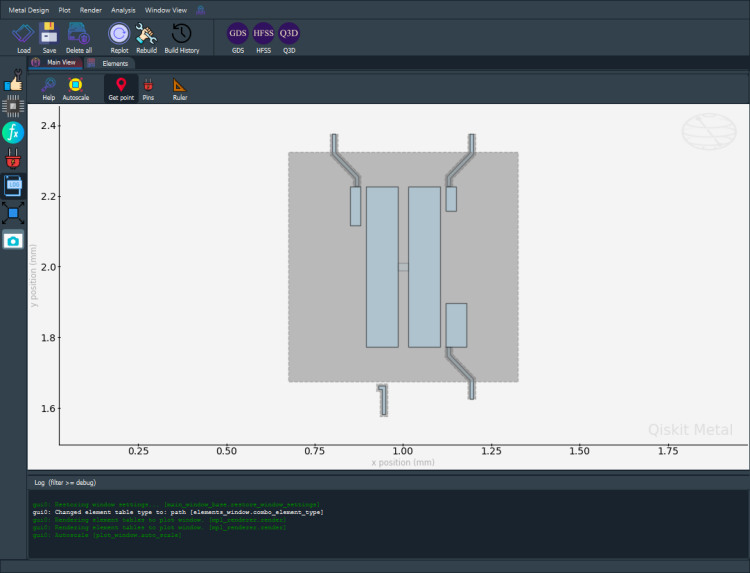
Task: Rebuild the design components
Action: 146,38
